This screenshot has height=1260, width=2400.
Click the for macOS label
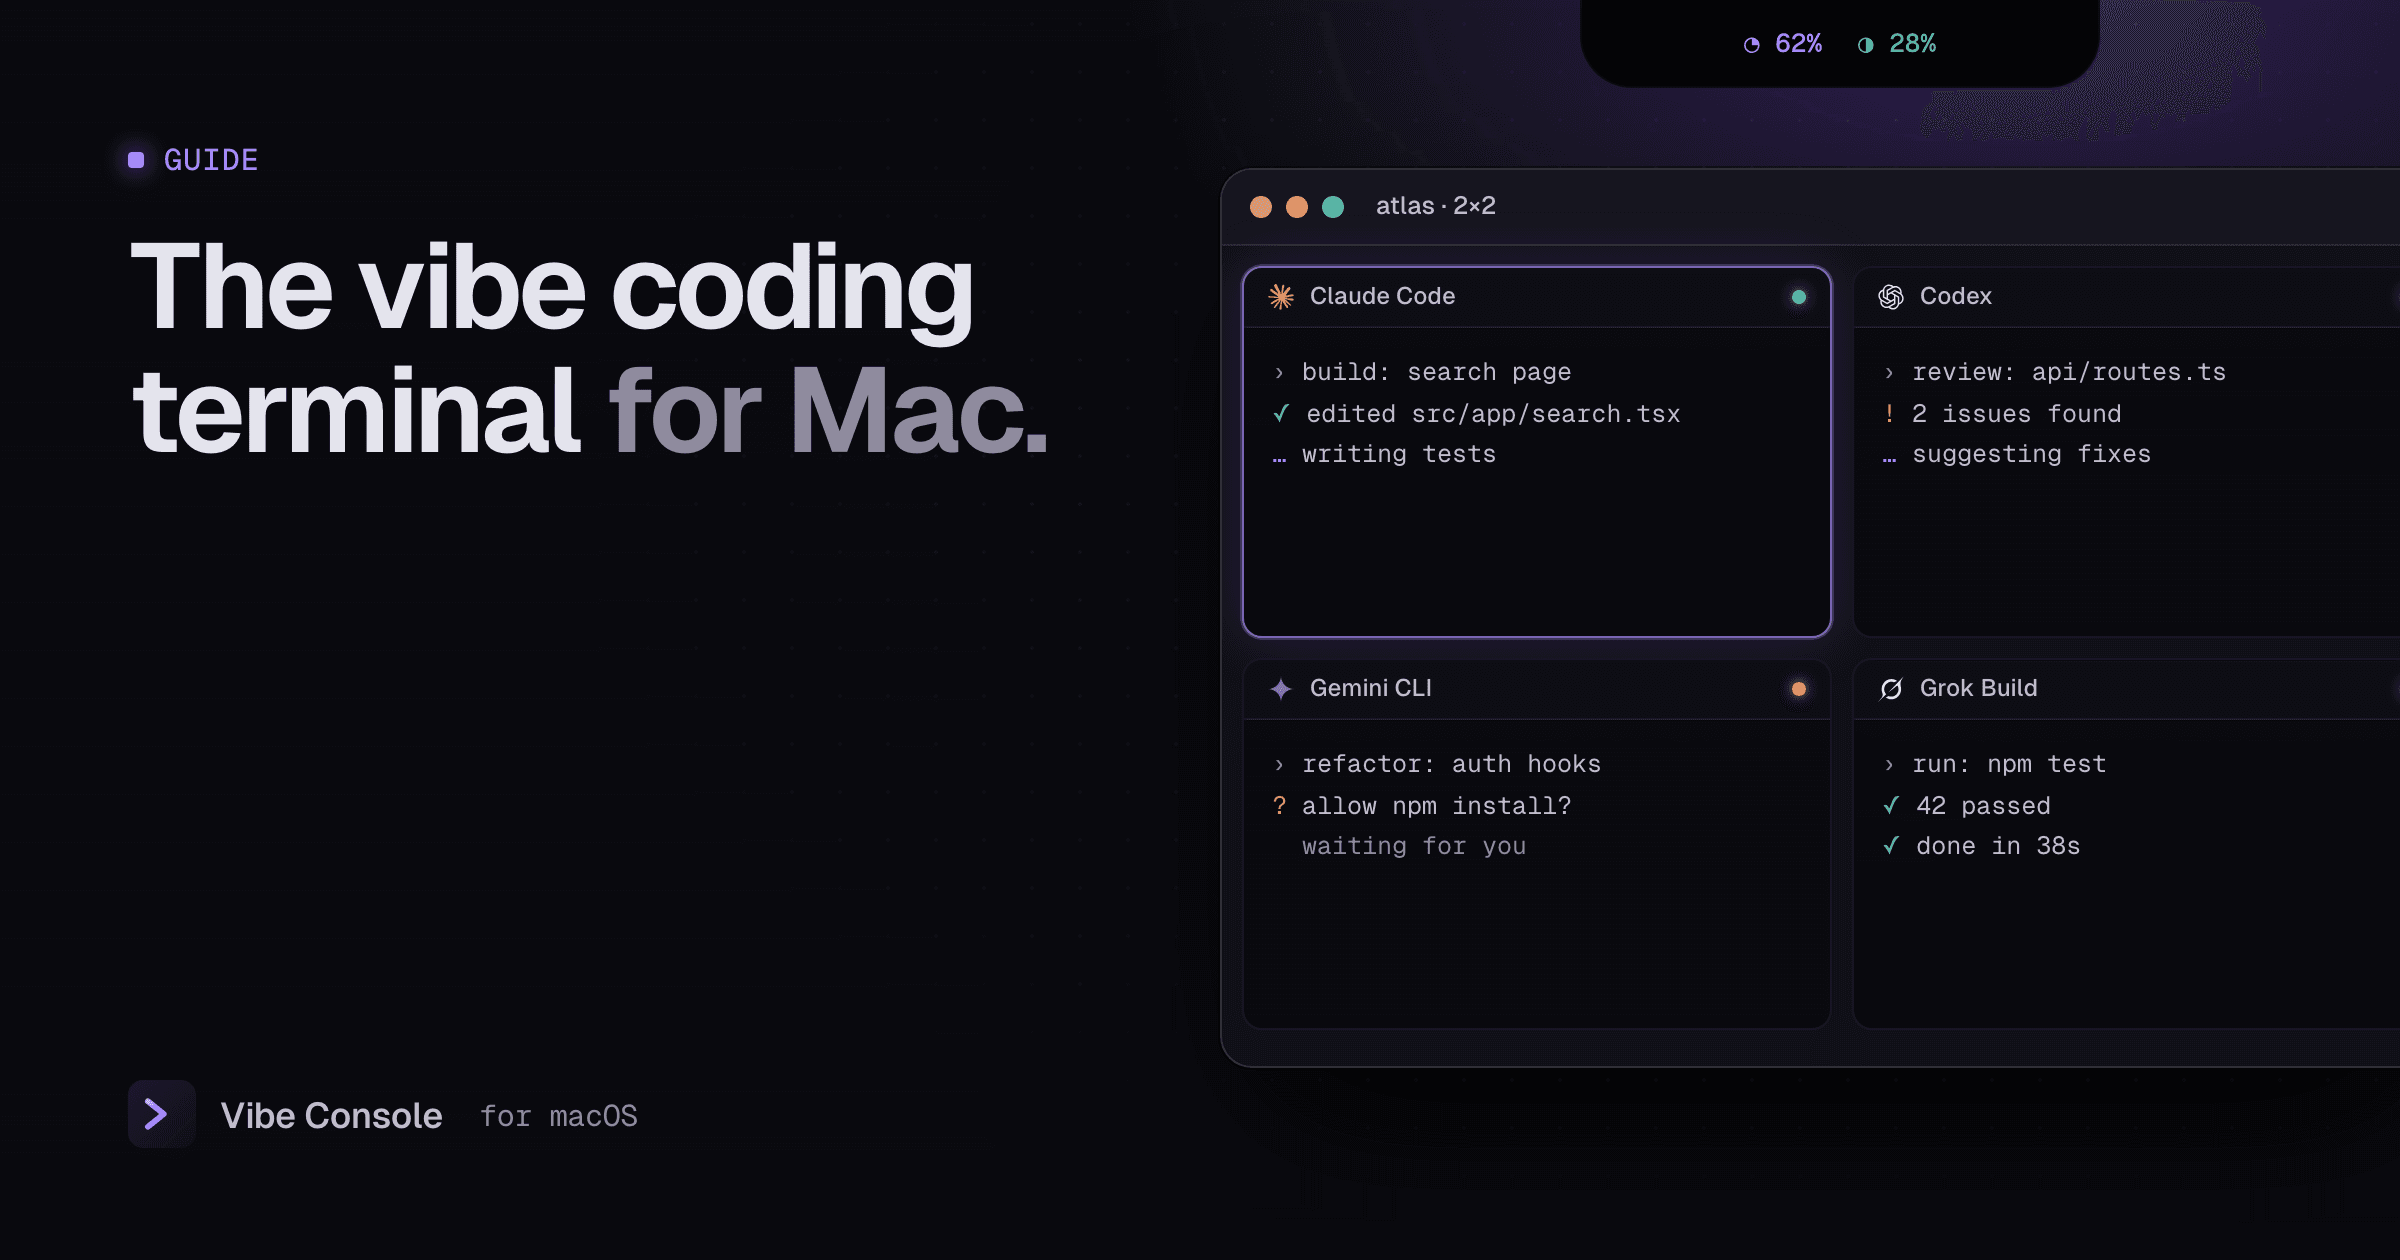(x=559, y=1116)
